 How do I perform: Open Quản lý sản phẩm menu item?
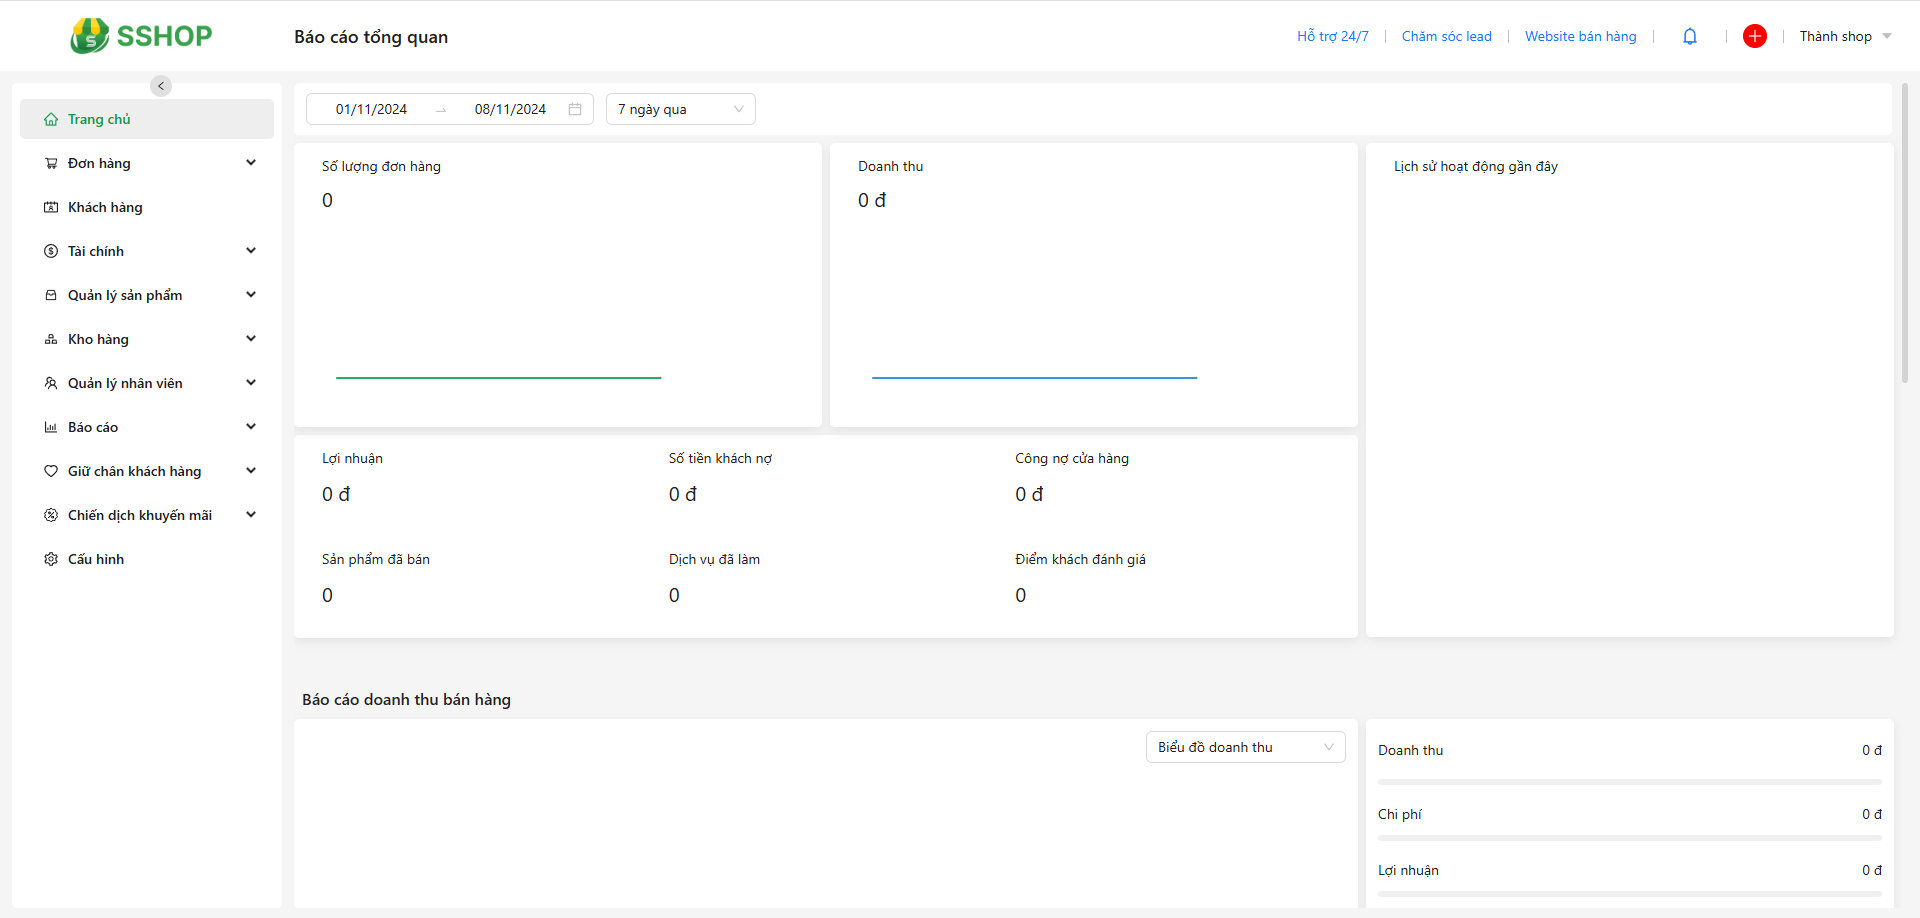point(125,295)
